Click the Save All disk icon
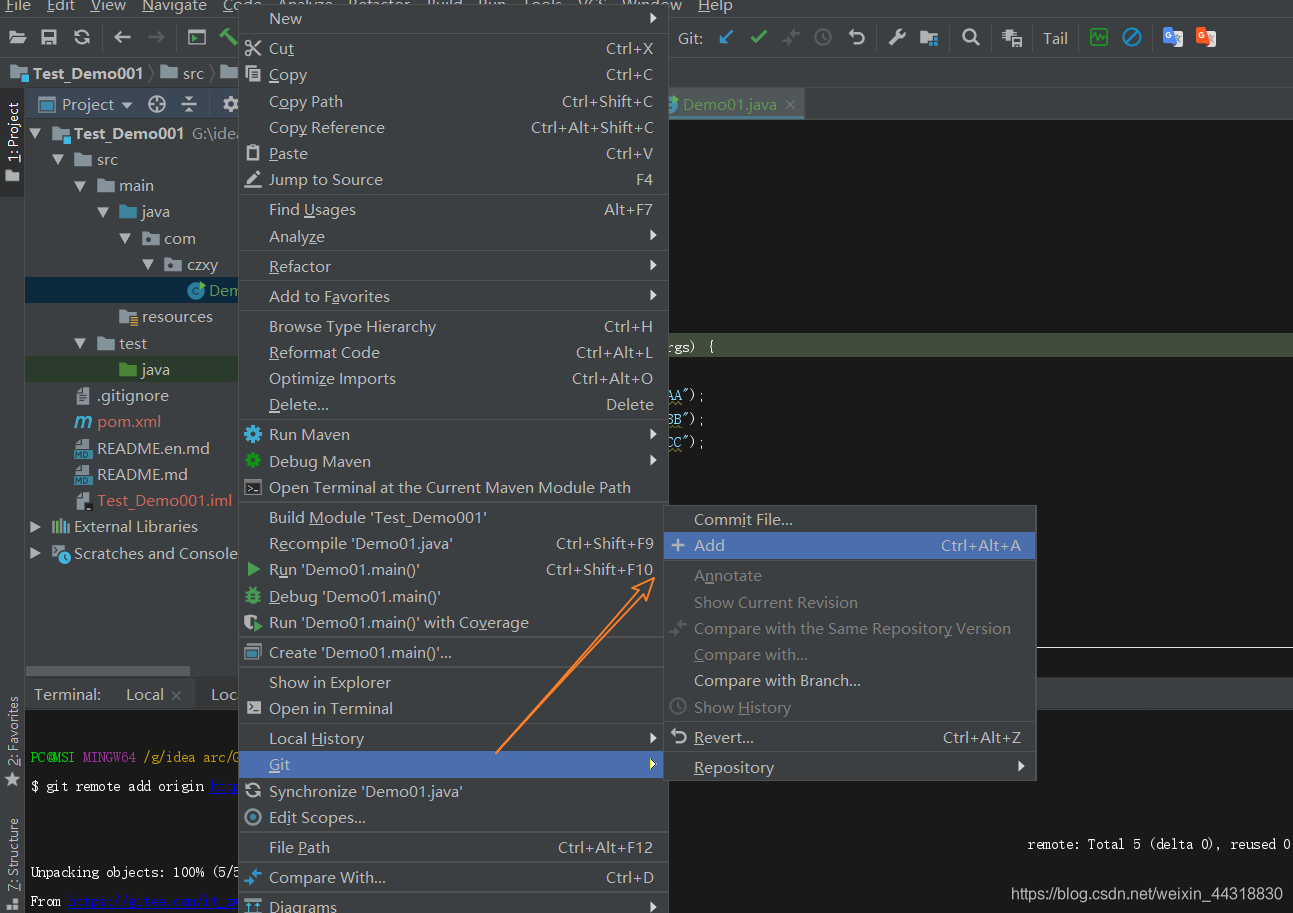1293x913 pixels. click(x=48, y=38)
